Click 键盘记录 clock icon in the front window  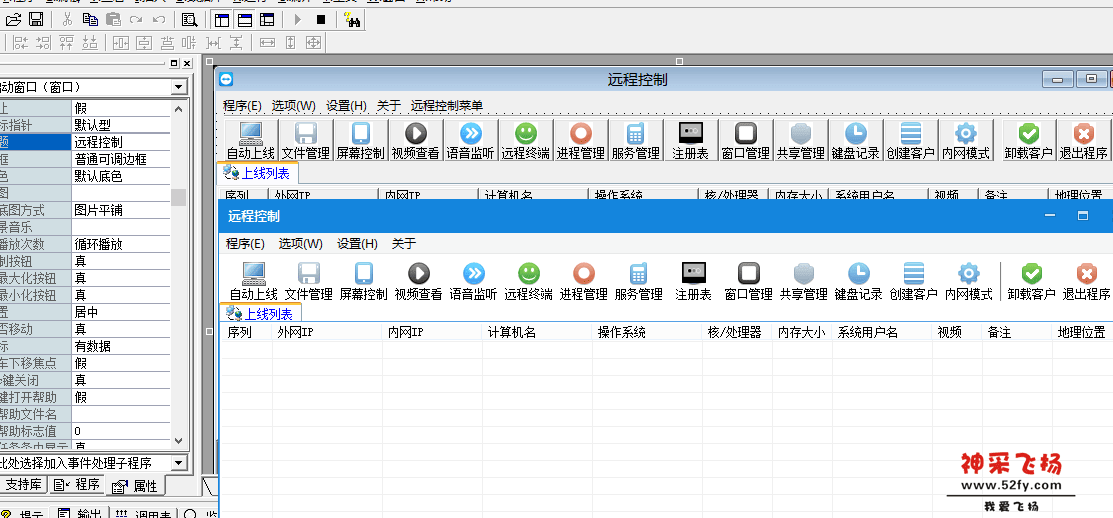[x=859, y=274]
